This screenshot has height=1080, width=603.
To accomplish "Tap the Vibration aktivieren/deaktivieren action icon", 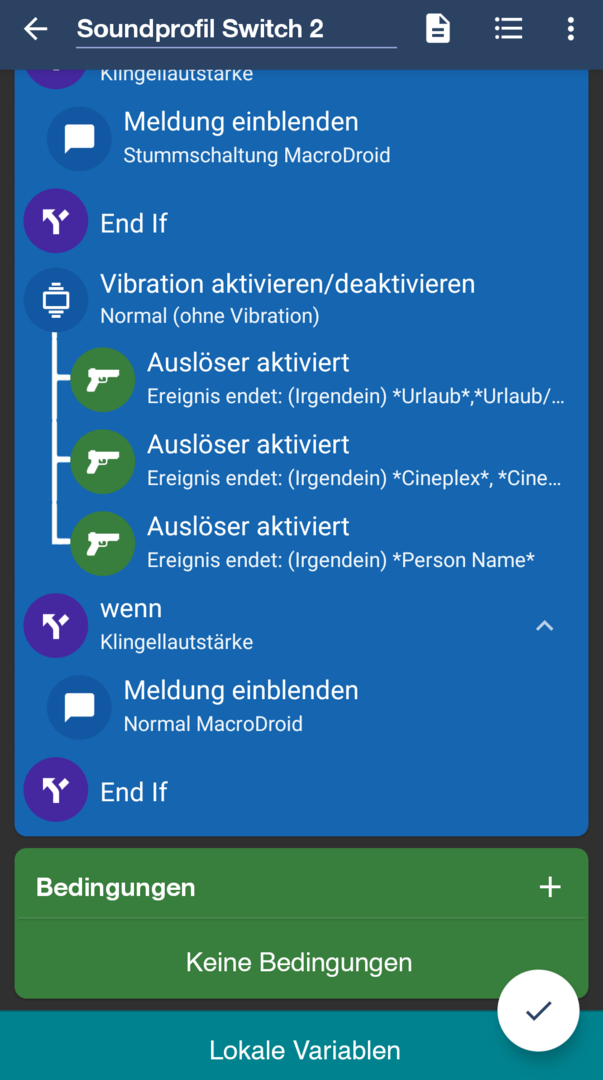I will (x=56, y=299).
